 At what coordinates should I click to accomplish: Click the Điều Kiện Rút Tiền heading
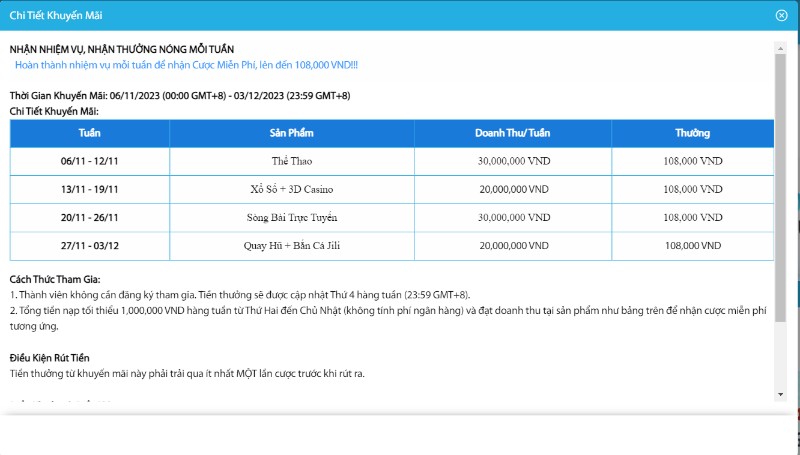click(x=56, y=357)
